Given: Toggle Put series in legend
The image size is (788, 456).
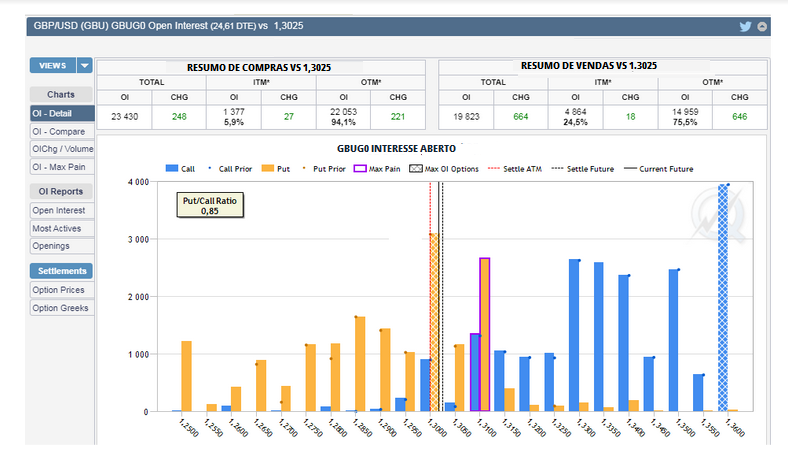Looking at the screenshot, I should (x=276, y=169).
